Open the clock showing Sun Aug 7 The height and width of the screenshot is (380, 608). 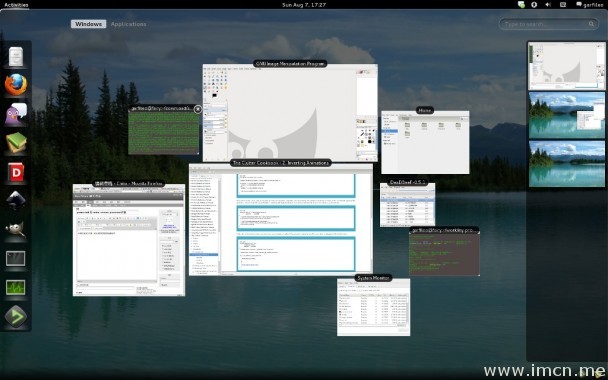coord(304,5)
